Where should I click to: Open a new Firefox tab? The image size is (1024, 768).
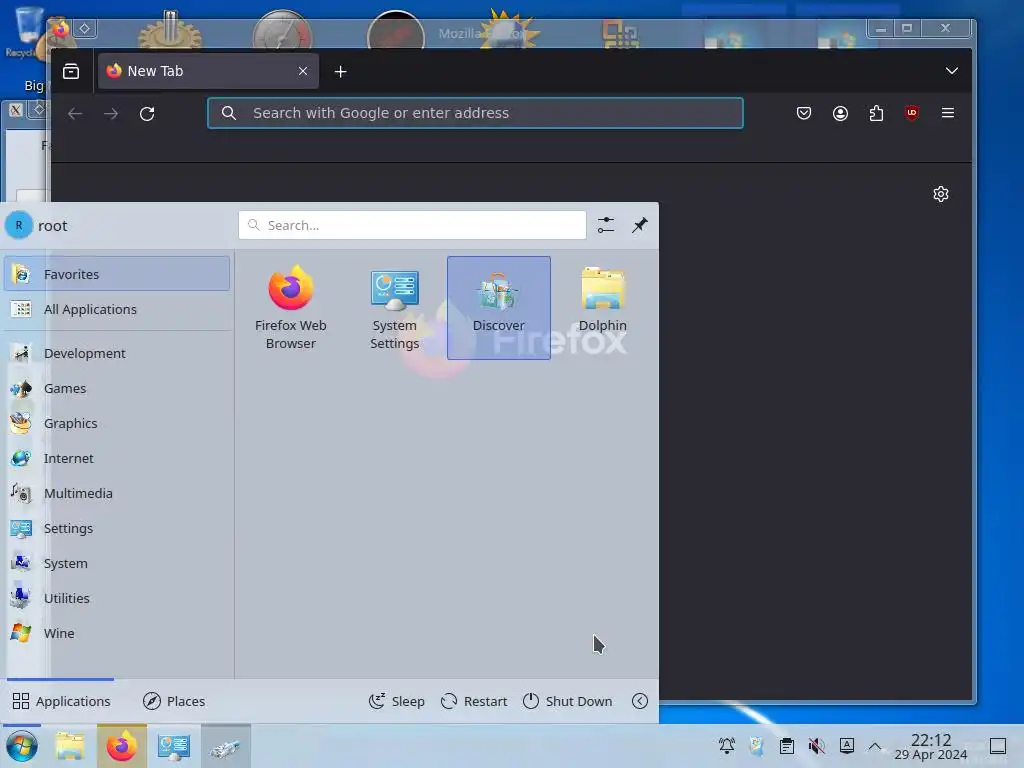[340, 71]
